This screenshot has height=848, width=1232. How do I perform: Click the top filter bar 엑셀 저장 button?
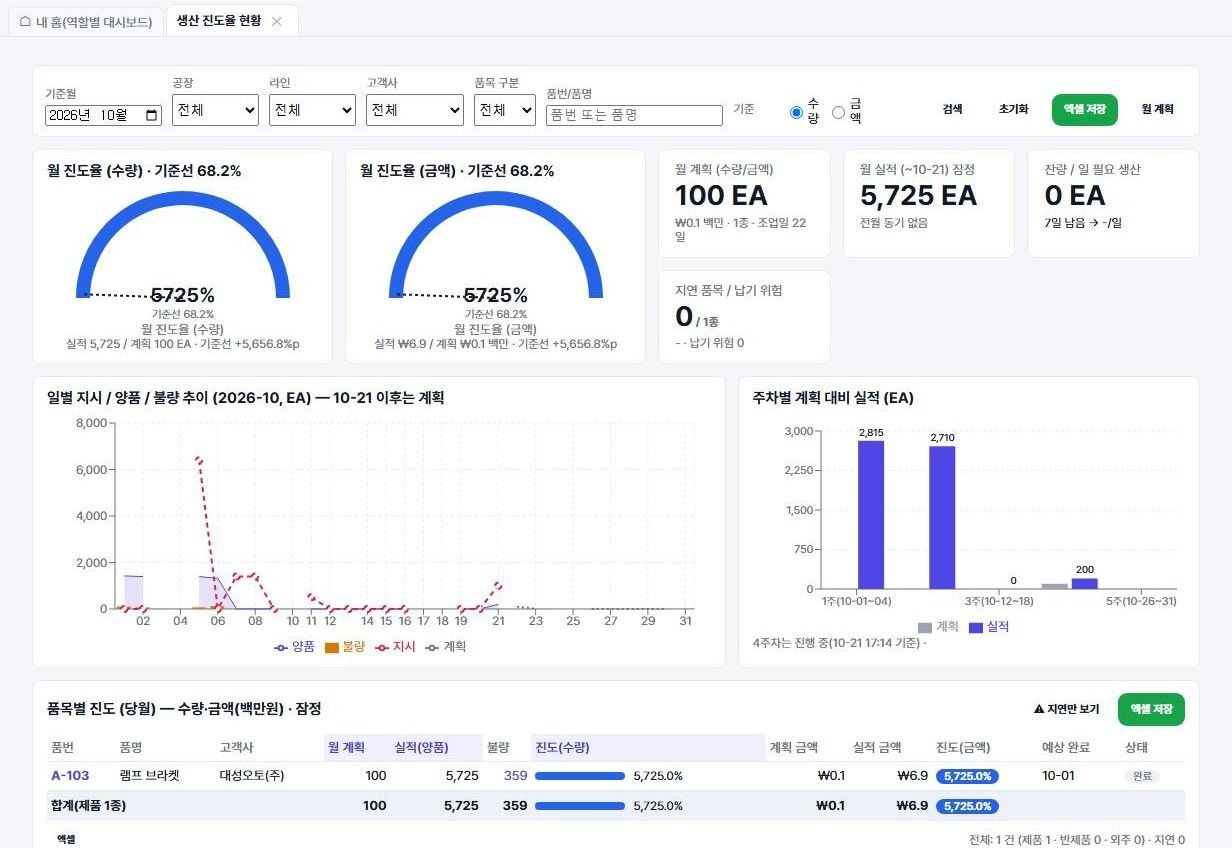point(1084,110)
